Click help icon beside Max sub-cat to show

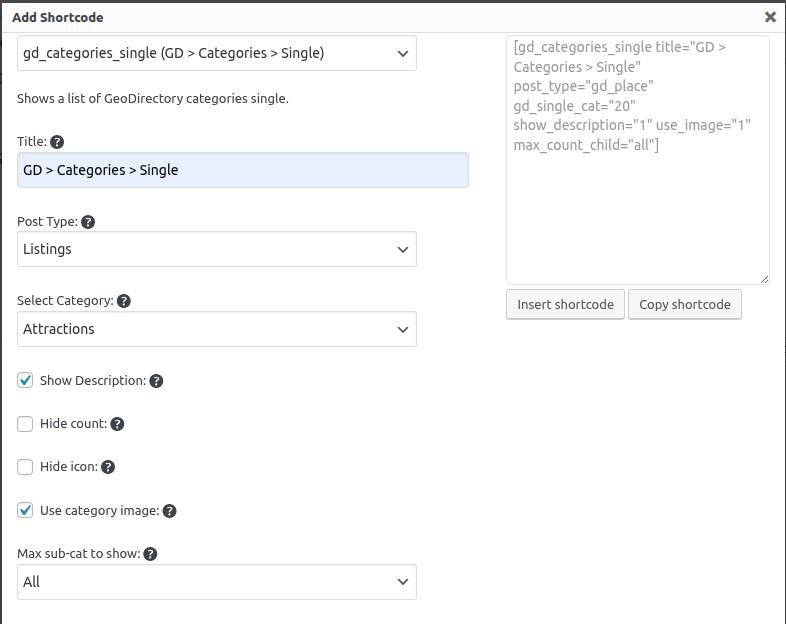pyautogui.click(x=150, y=554)
